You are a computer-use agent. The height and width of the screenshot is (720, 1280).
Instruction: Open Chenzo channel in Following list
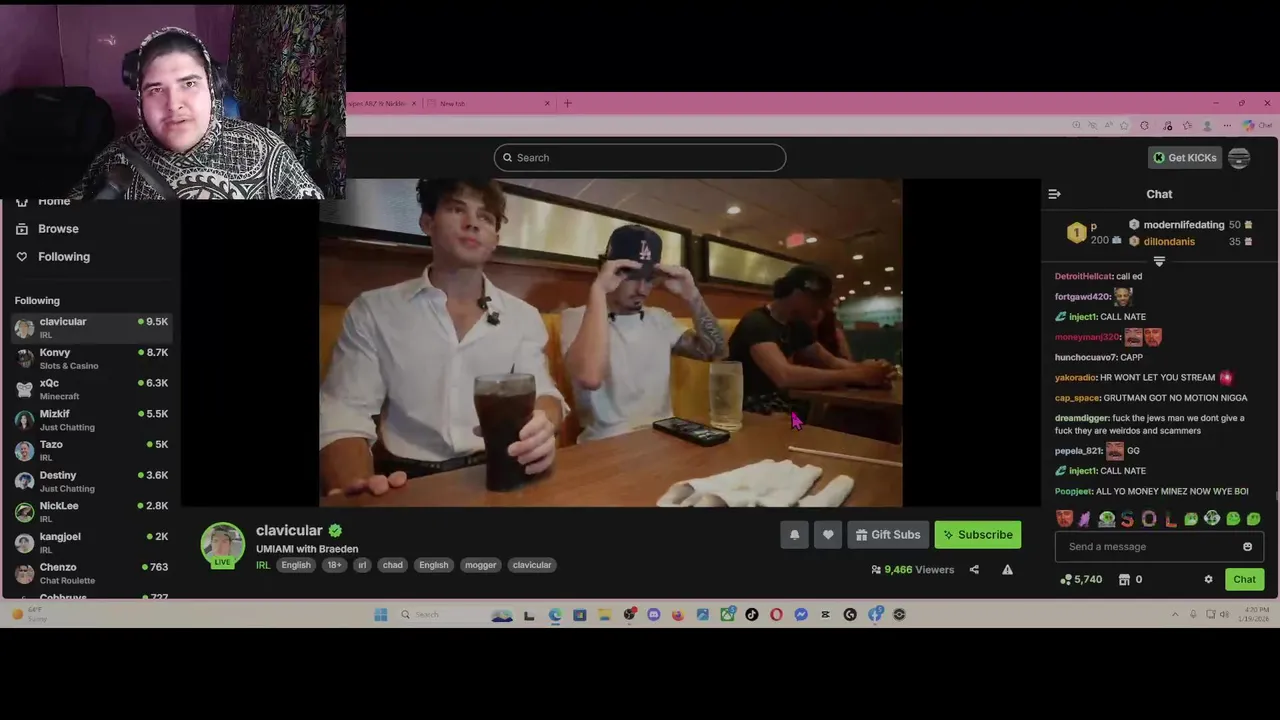91,573
